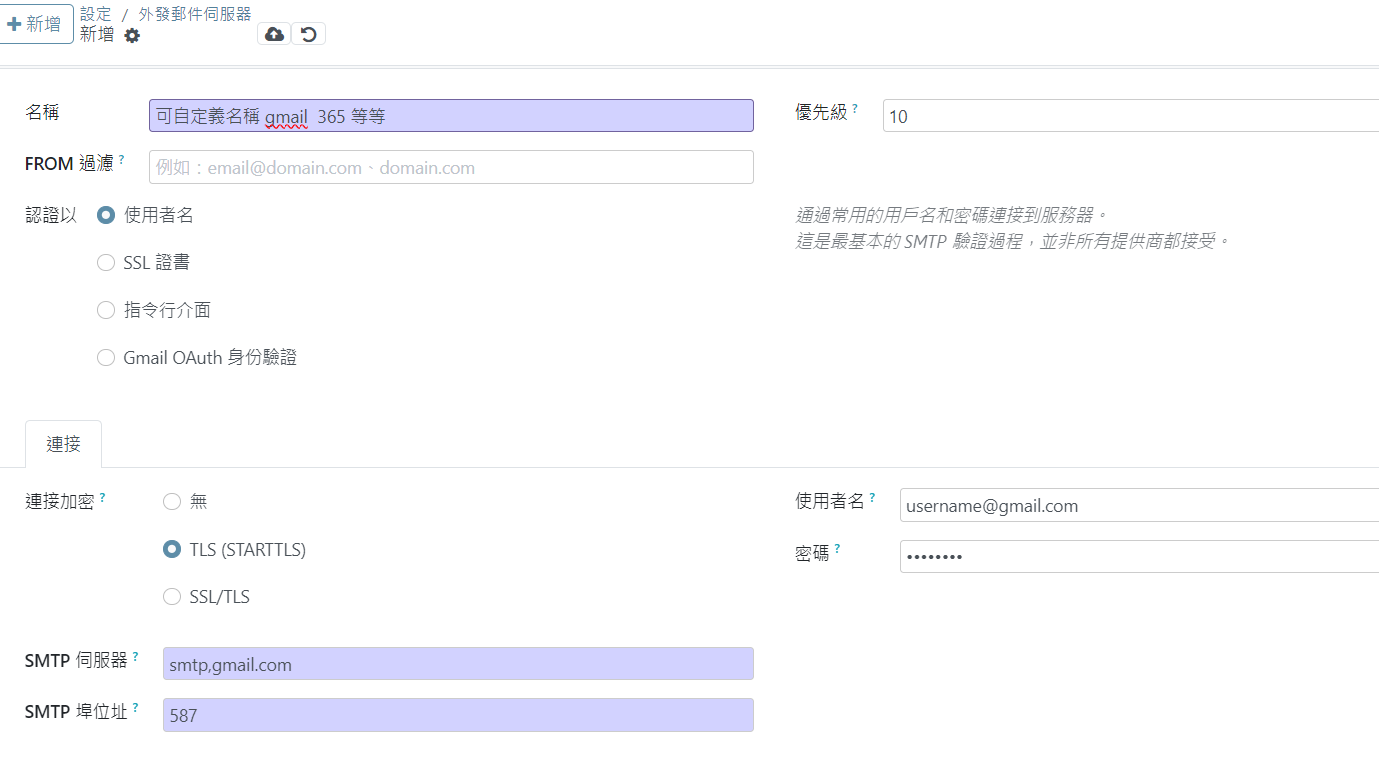The height and width of the screenshot is (778, 1379).
Task: Click the 新增 create button
Action: coord(37,24)
